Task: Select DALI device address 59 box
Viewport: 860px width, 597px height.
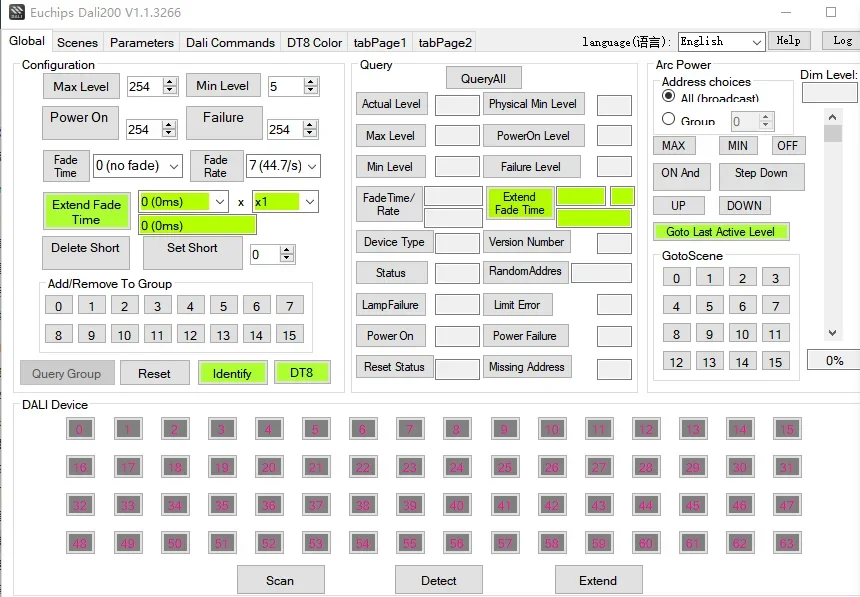Action: click(x=599, y=543)
